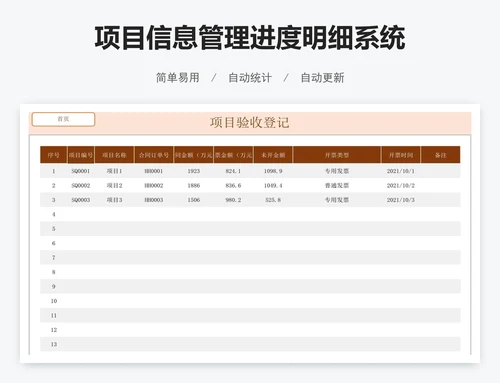Click the 项目编号 column header
This screenshot has width=500, height=383.
coord(81,155)
